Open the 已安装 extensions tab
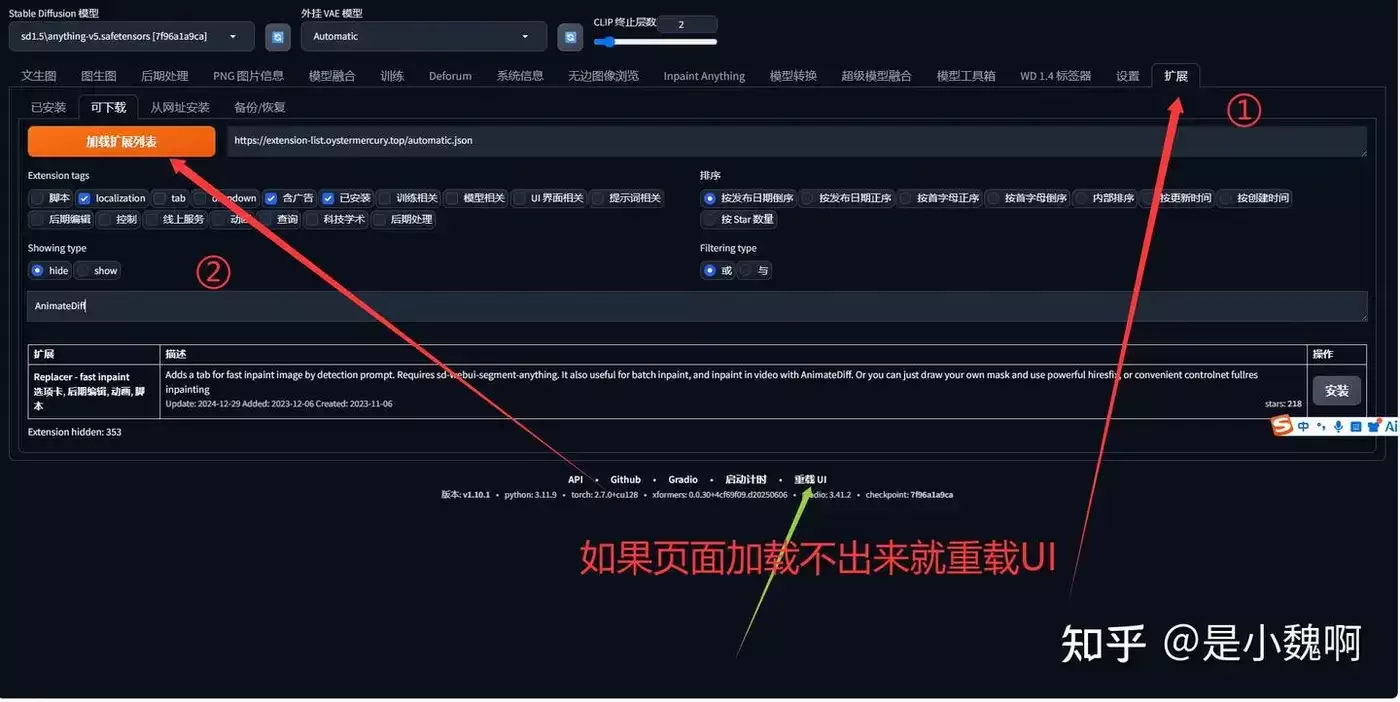 click(48, 107)
